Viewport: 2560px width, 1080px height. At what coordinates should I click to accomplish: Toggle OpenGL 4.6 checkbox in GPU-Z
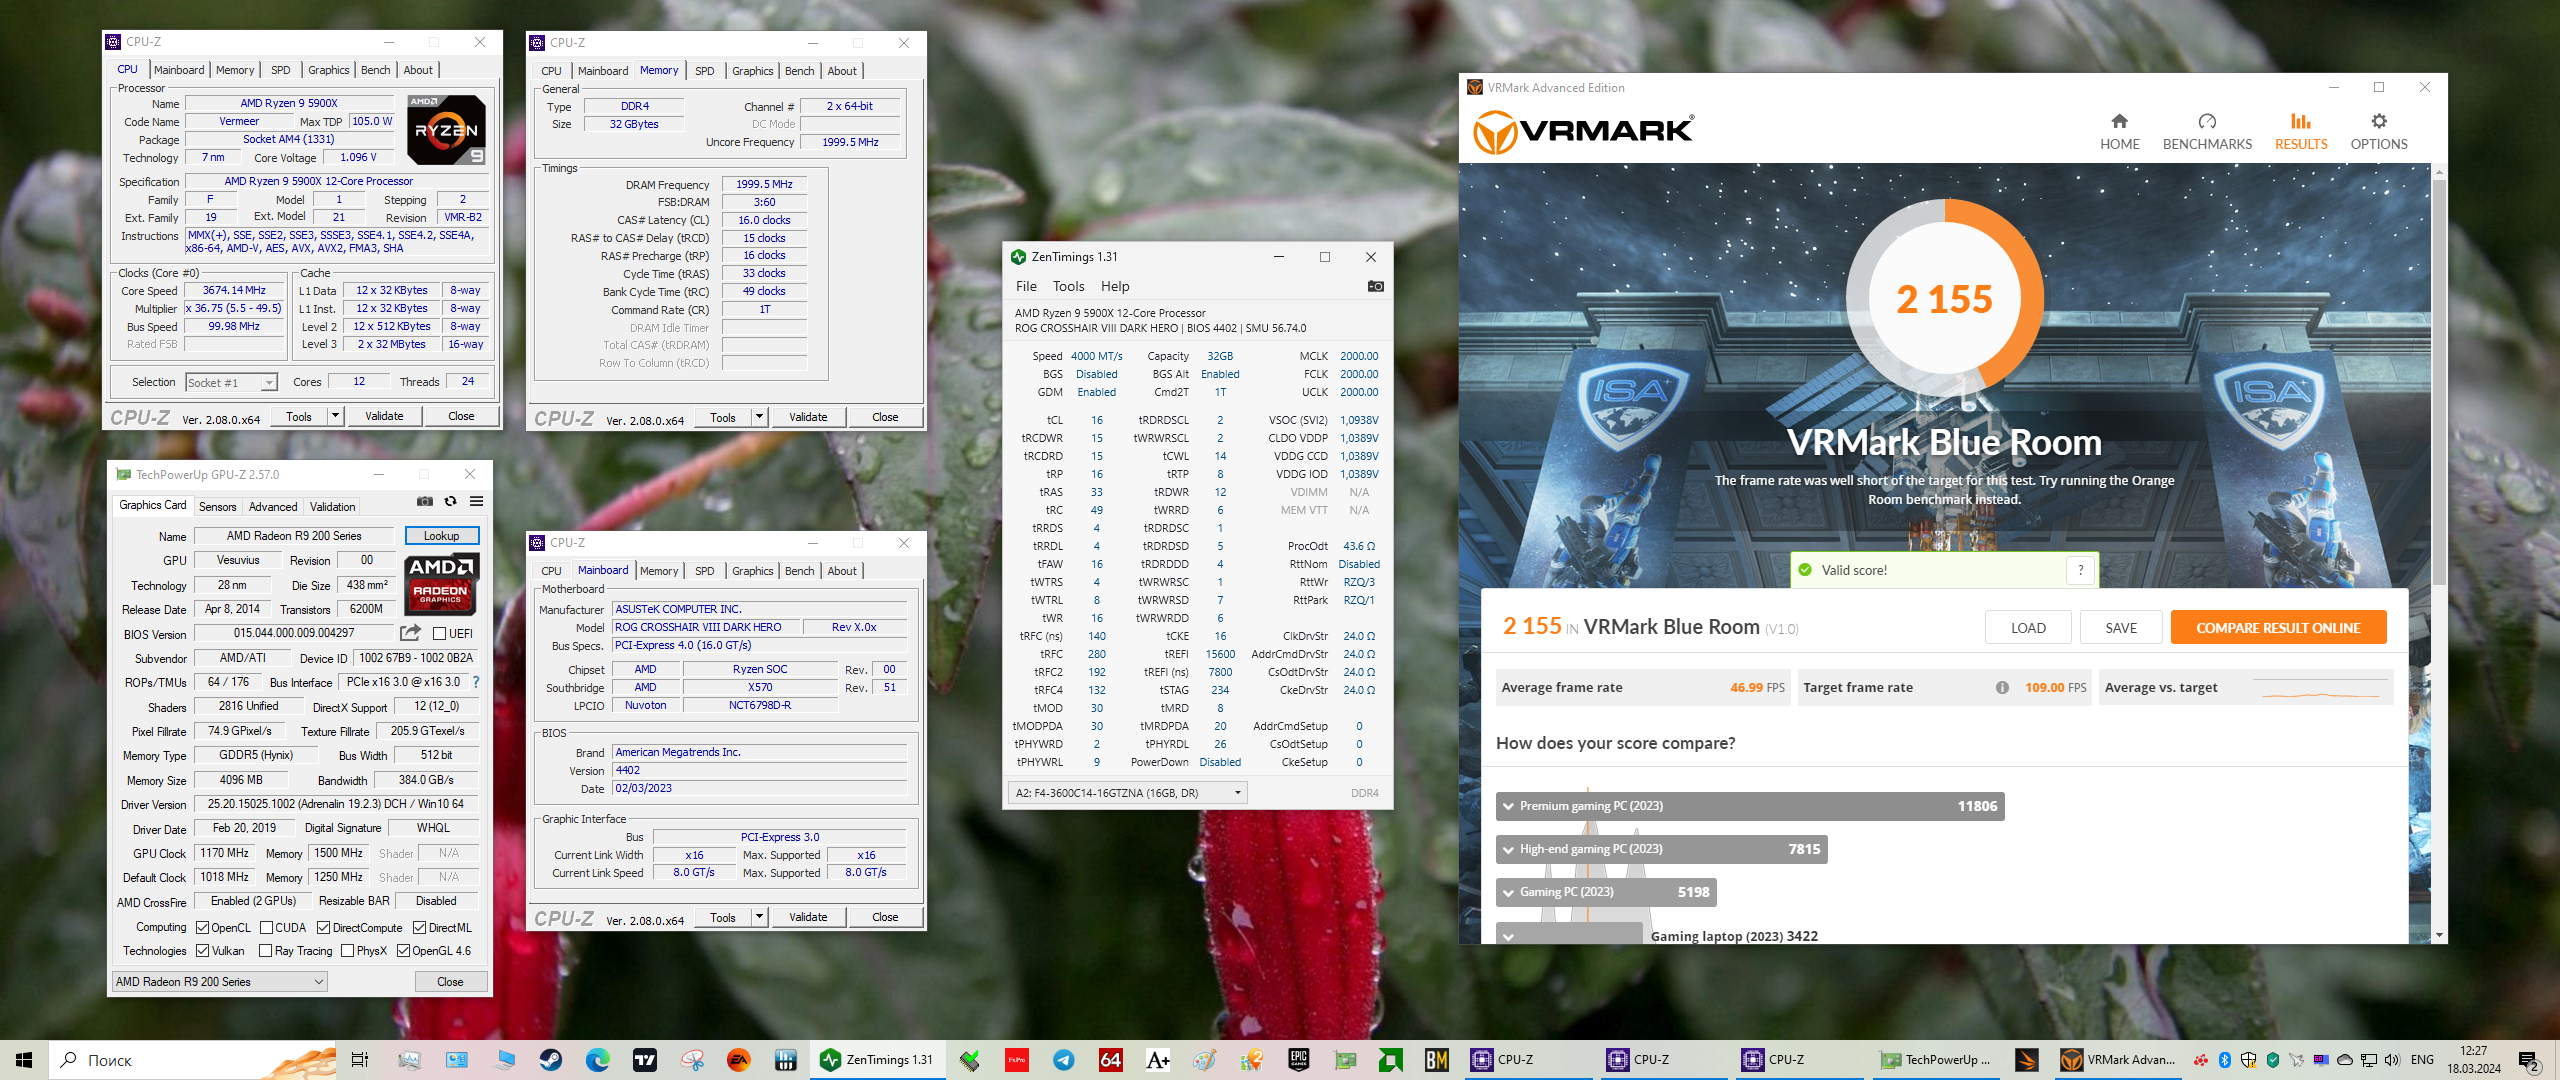[404, 951]
